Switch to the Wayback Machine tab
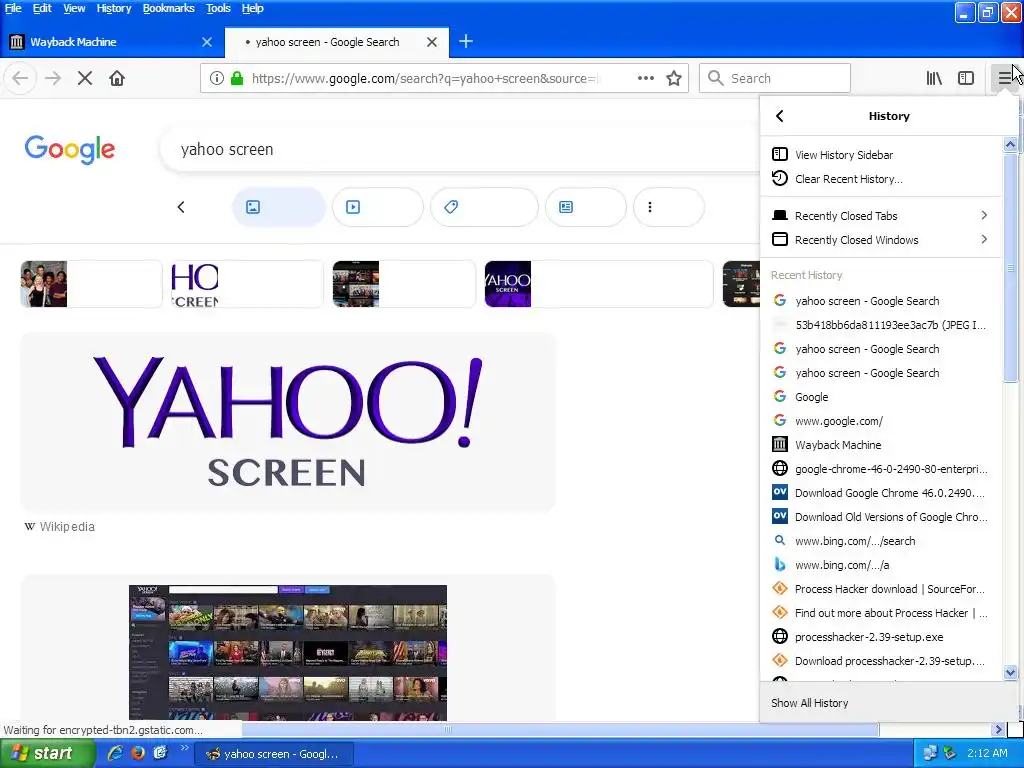Viewport: 1024px width, 768px height. pos(112,42)
